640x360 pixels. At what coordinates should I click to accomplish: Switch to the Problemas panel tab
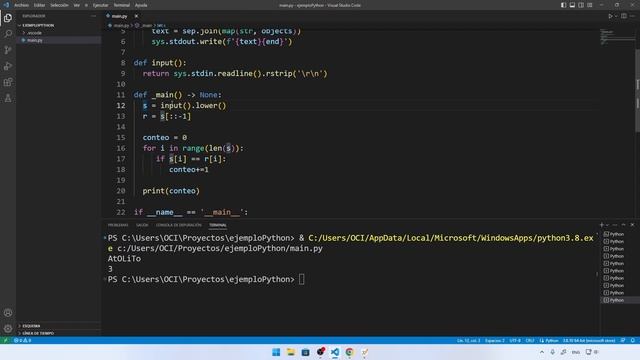pos(118,225)
